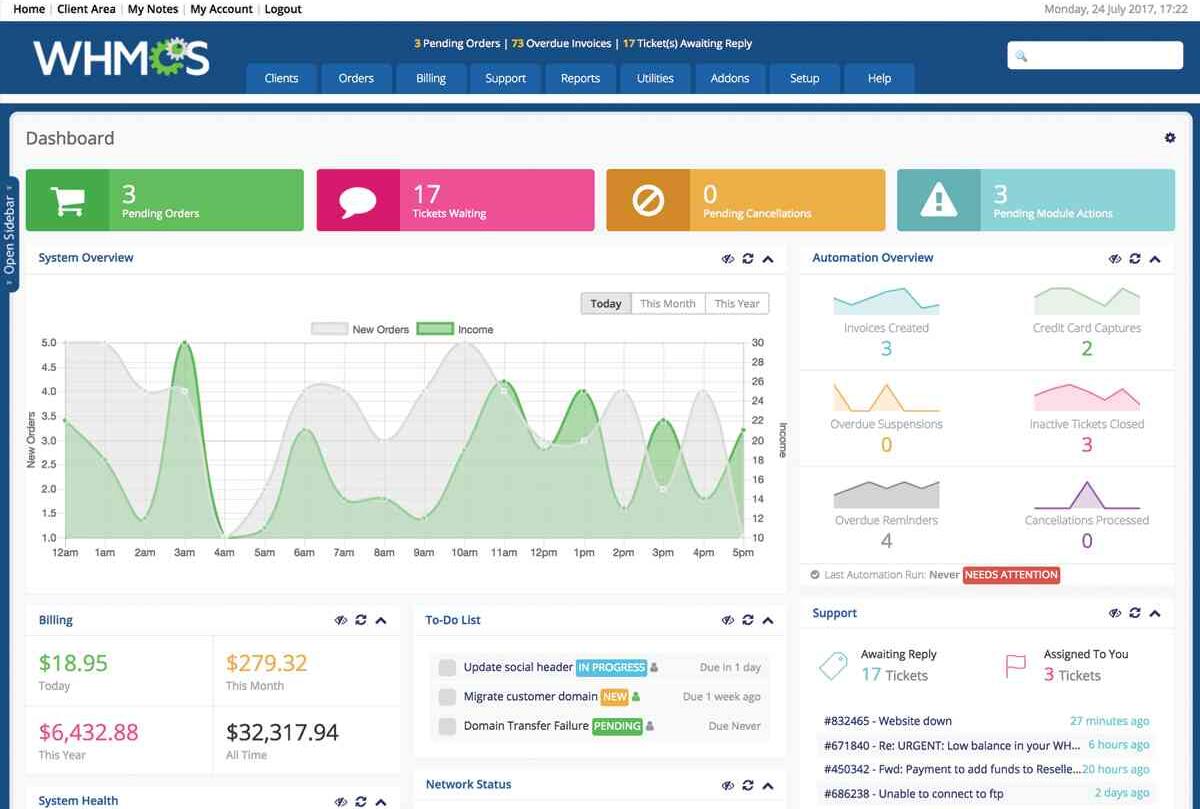1200x809 pixels.
Task: Open ticket #832465 Website down
Action: coord(888,721)
